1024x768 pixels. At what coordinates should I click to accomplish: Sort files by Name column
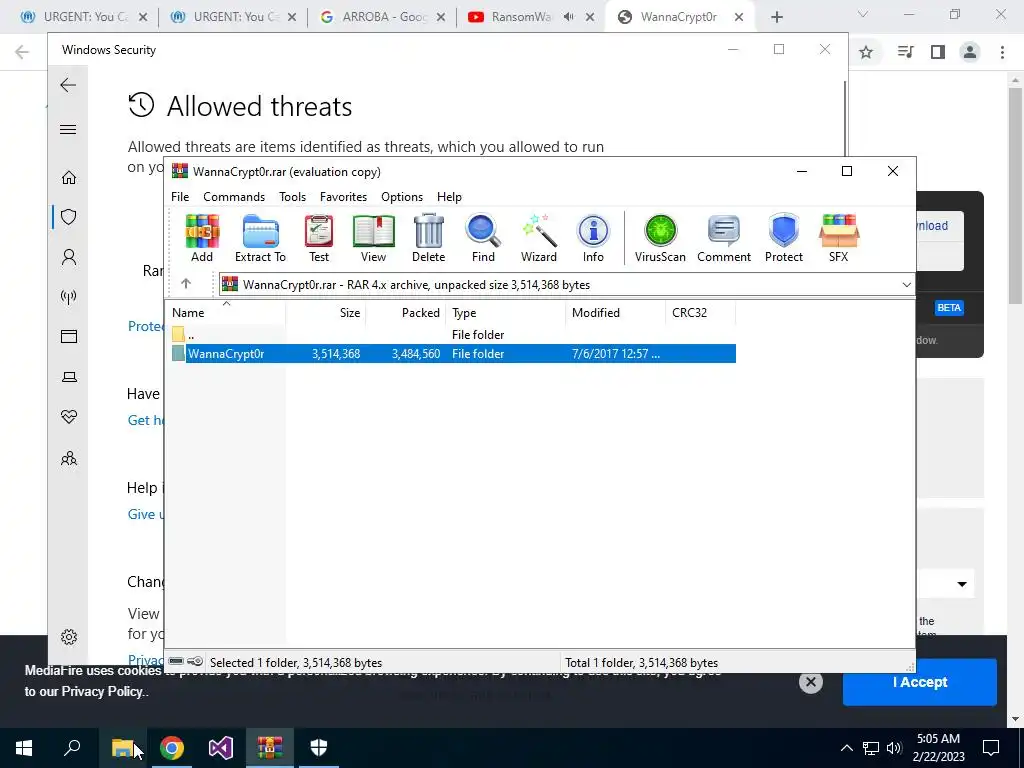225,313
